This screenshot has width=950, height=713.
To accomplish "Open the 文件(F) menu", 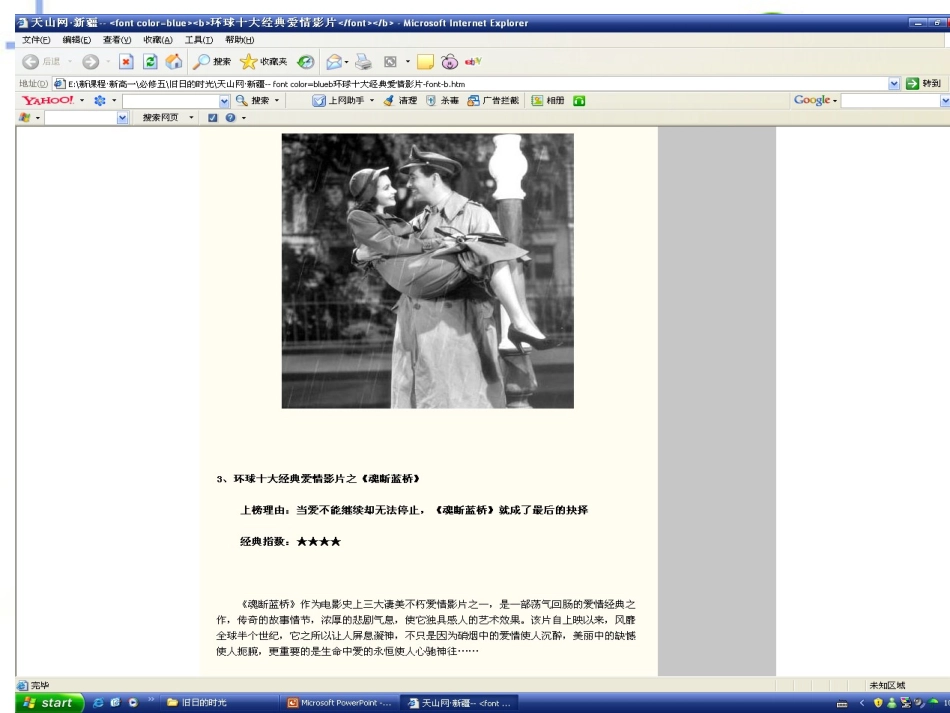I will click(36, 40).
